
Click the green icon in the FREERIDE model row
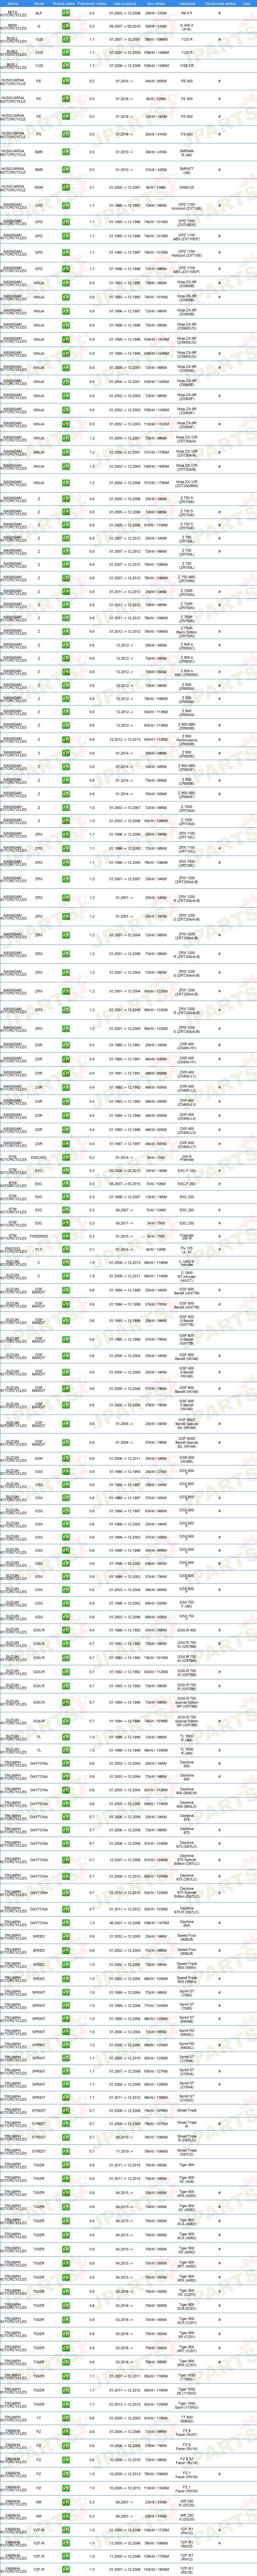pos(66,1236)
